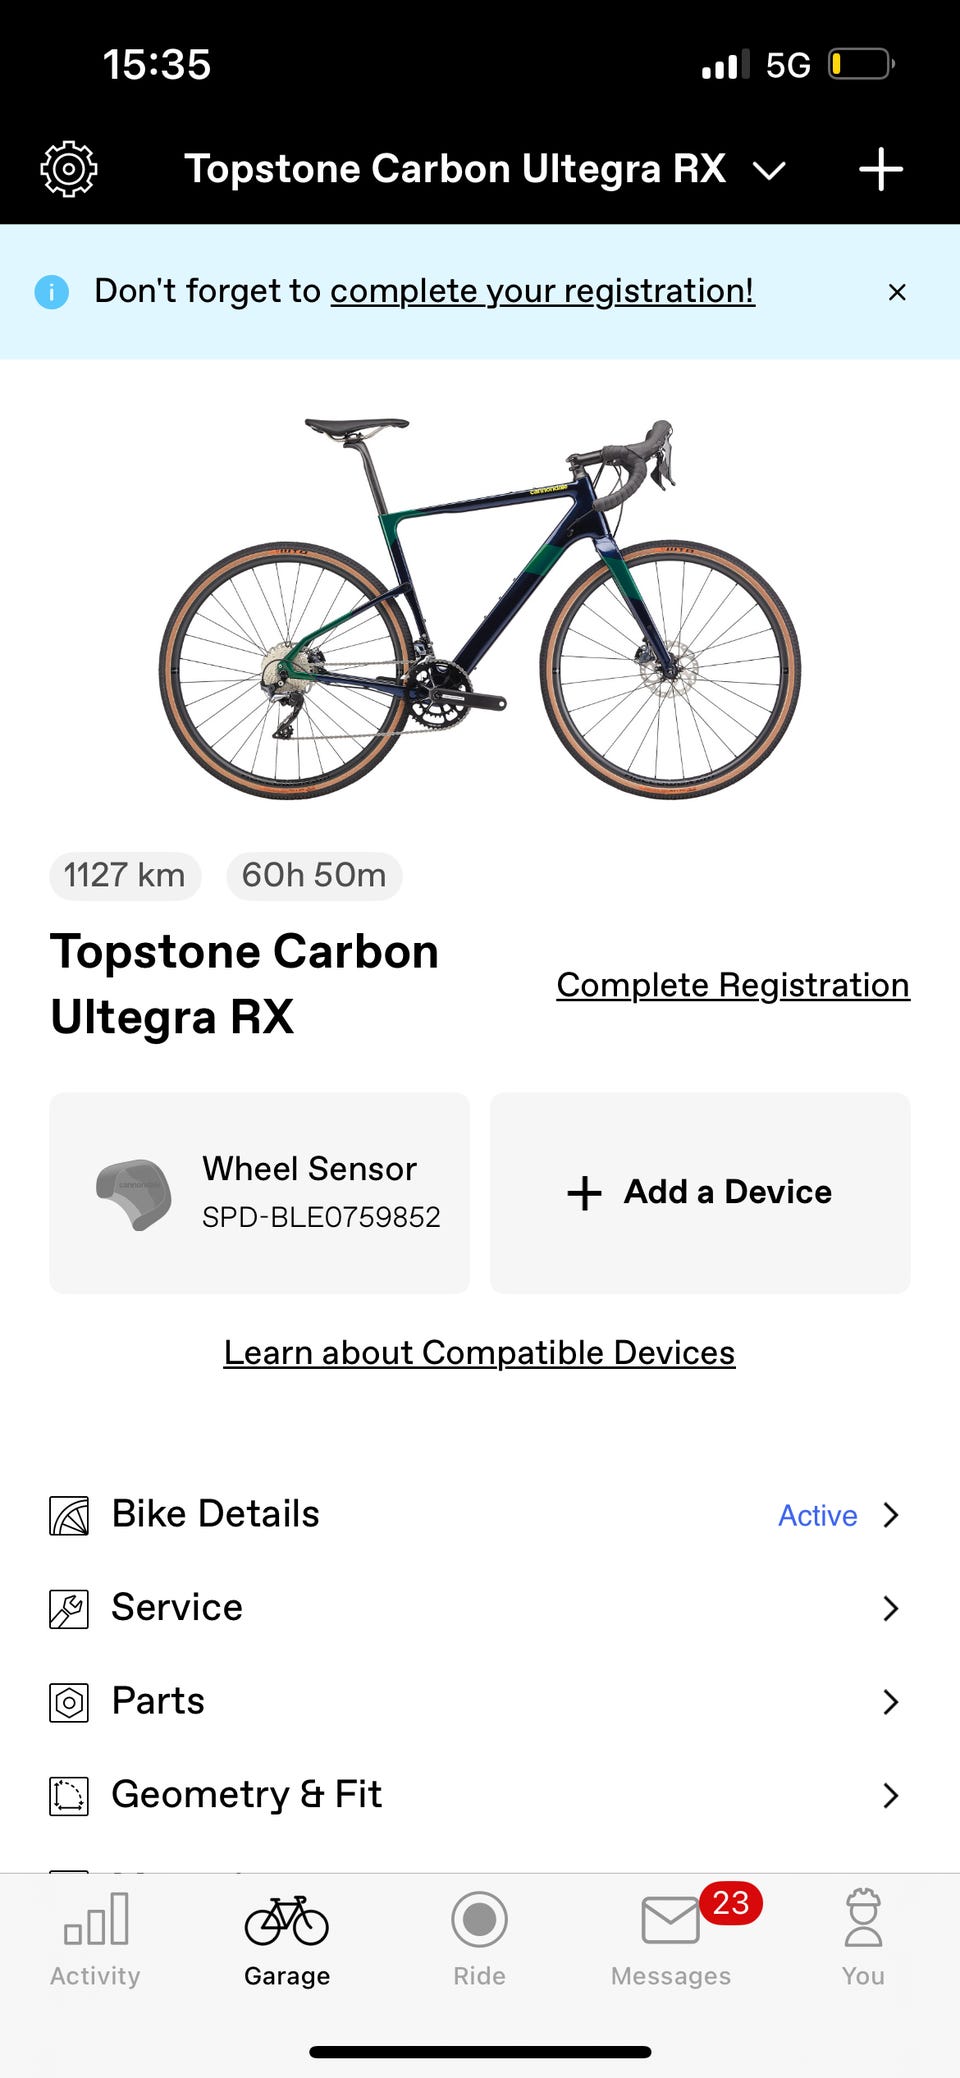Dismiss the registration reminder banner

pyautogui.click(x=897, y=292)
